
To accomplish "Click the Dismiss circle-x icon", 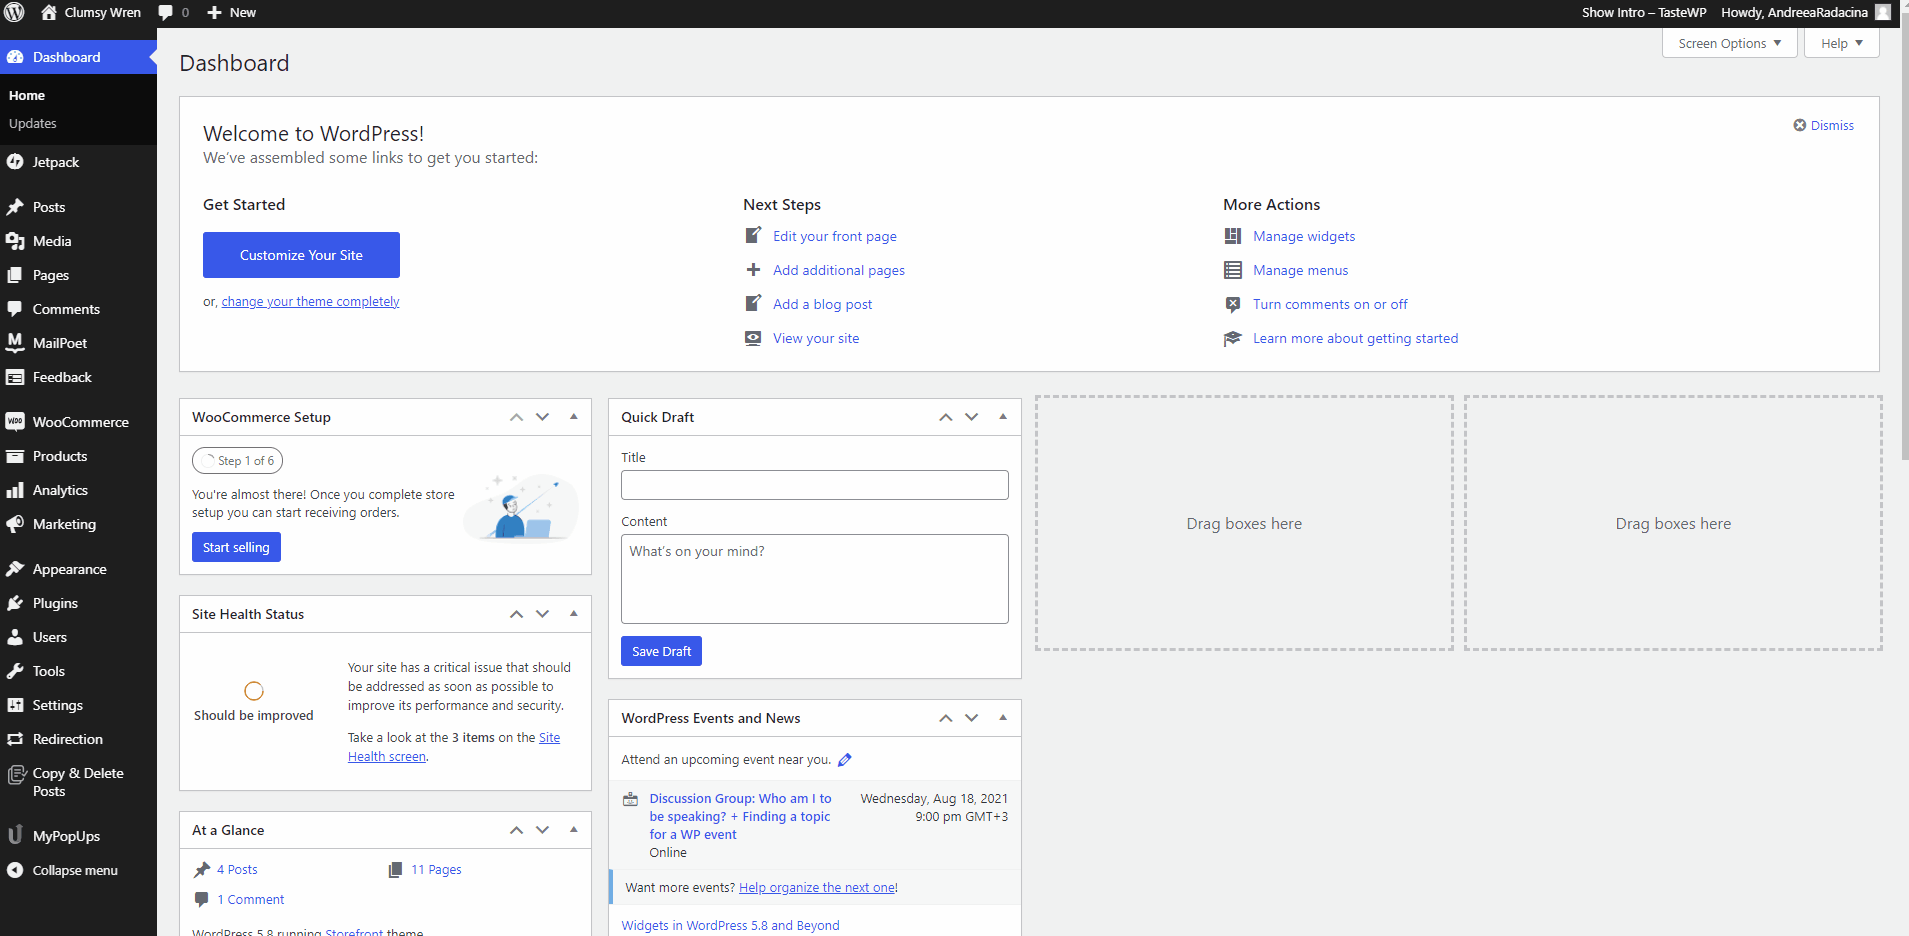I will tap(1800, 125).
